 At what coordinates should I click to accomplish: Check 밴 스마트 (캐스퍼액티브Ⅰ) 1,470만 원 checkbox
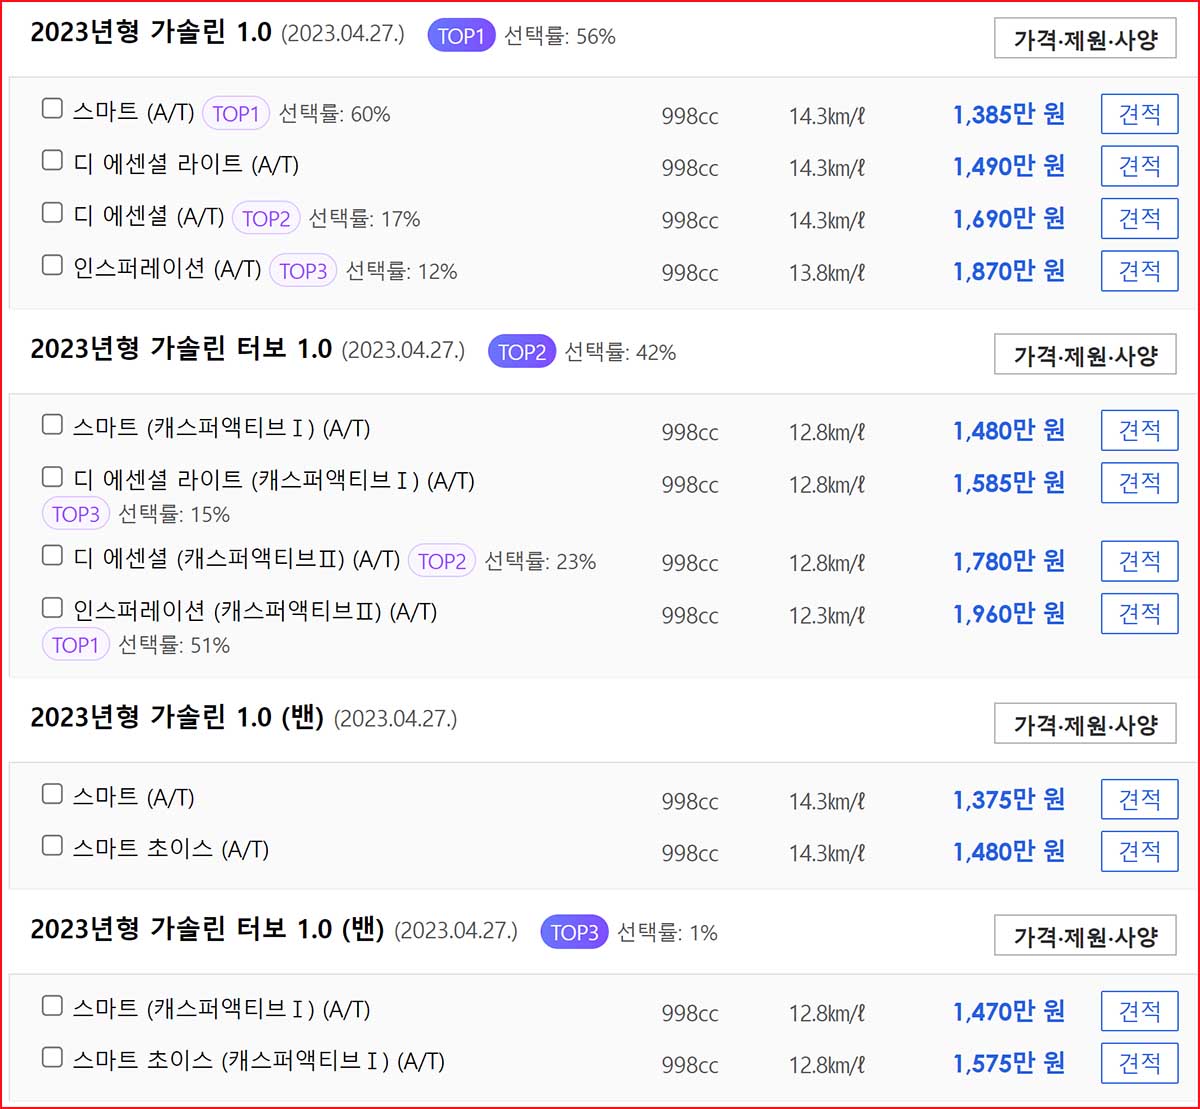click(x=52, y=1006)
